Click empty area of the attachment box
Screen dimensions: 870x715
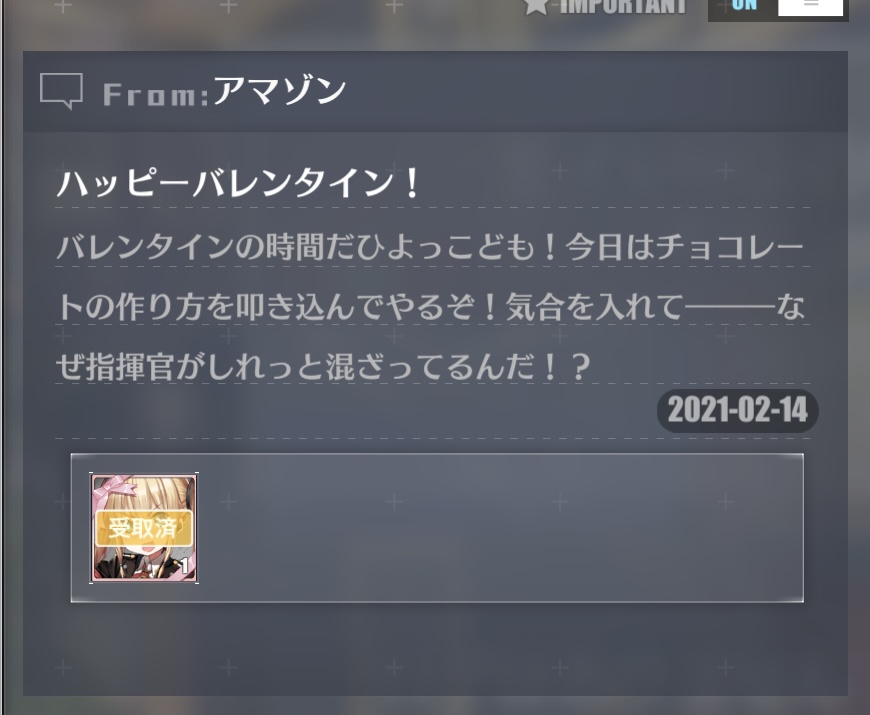click(x=499, y=528)
